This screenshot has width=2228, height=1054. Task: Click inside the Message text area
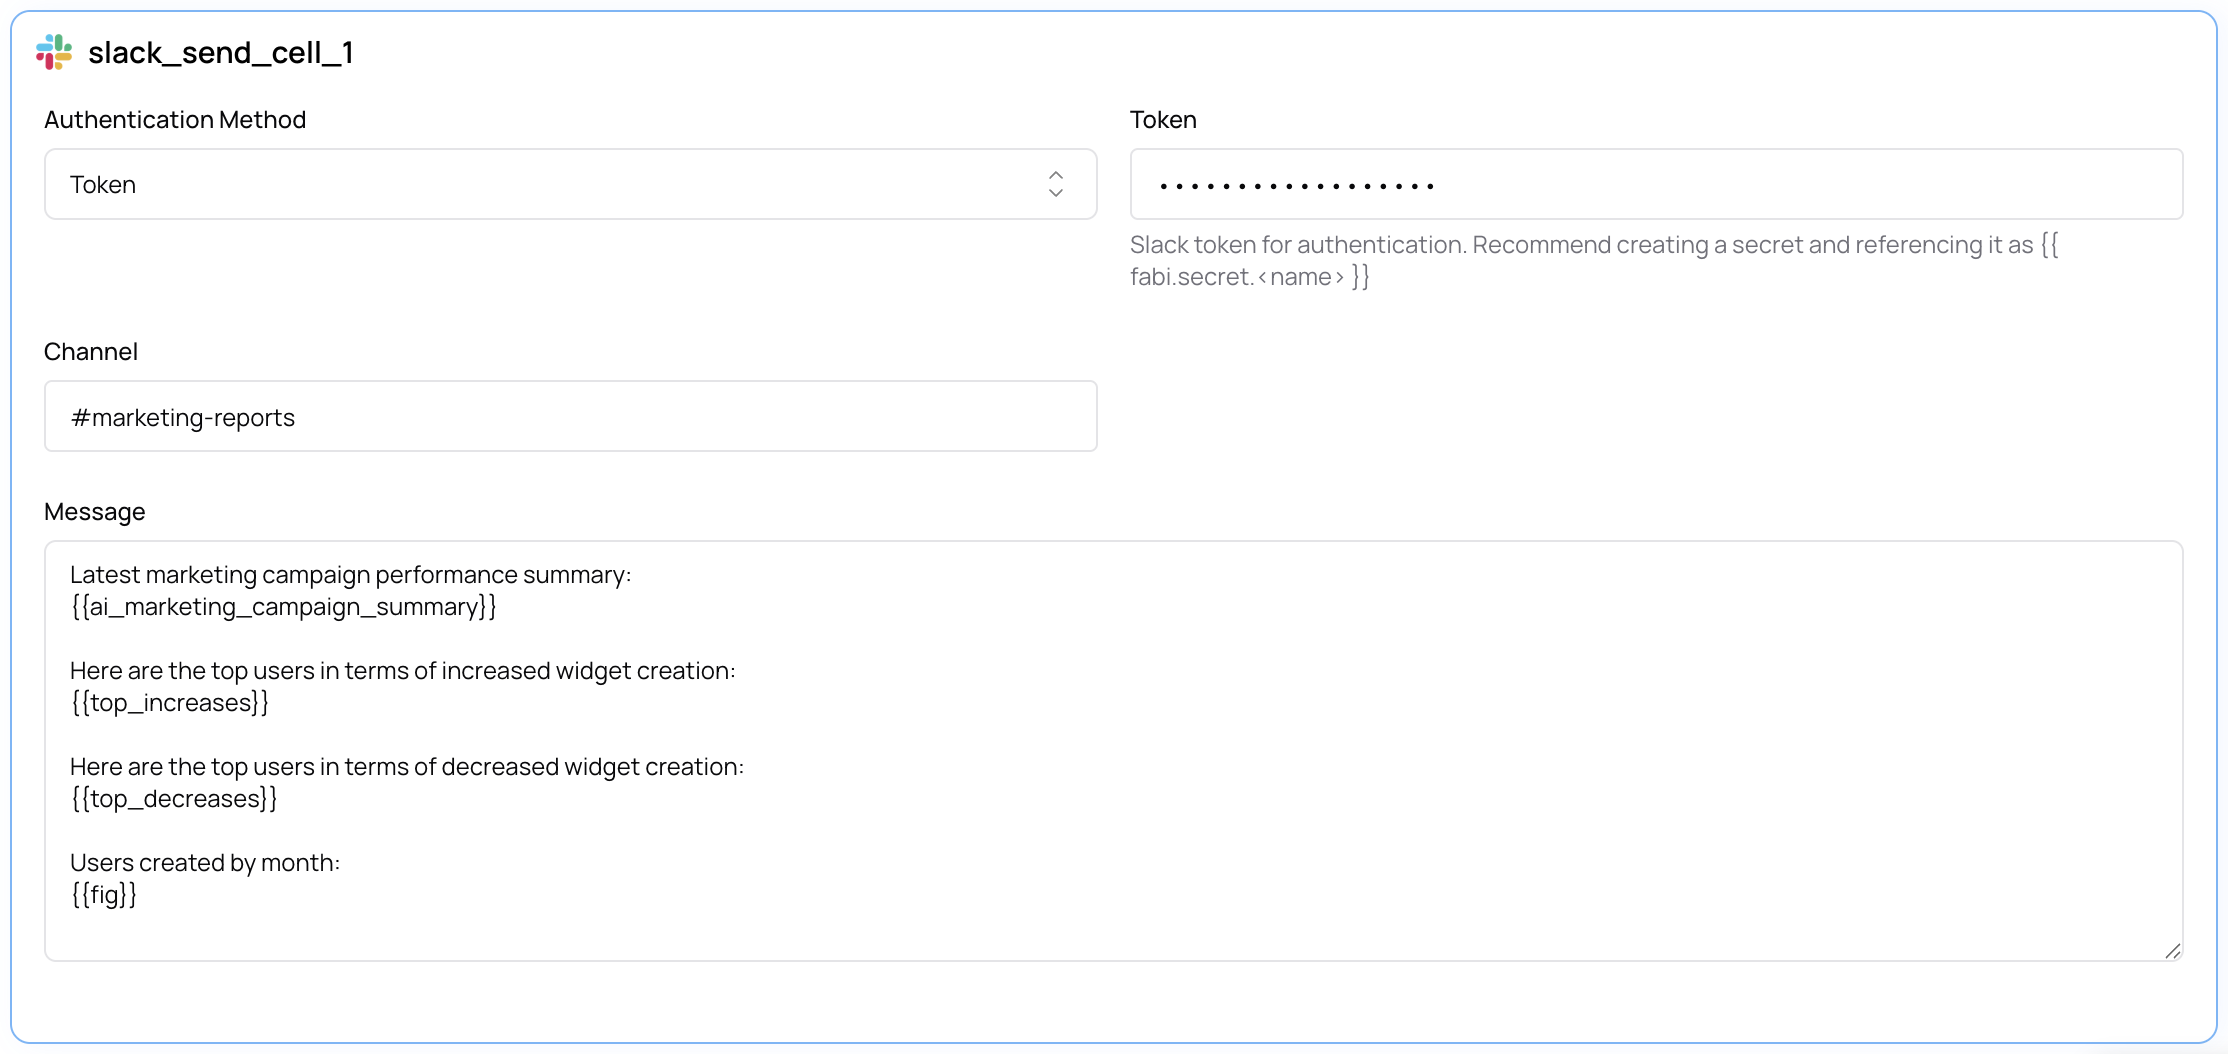(1114, 751)
